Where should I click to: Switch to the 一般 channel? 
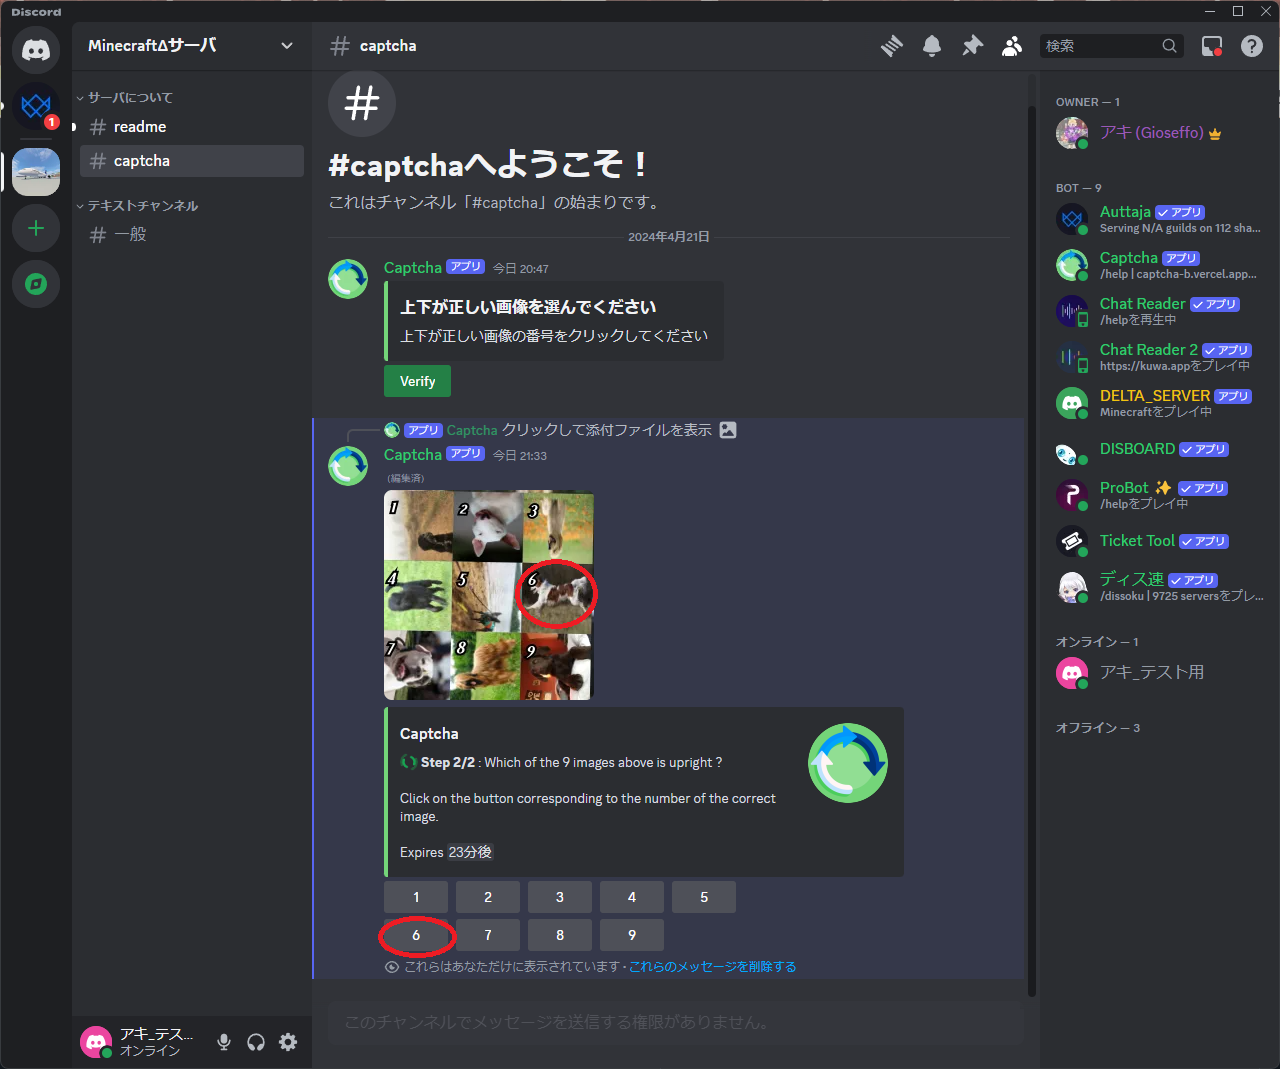click(130, 235)
